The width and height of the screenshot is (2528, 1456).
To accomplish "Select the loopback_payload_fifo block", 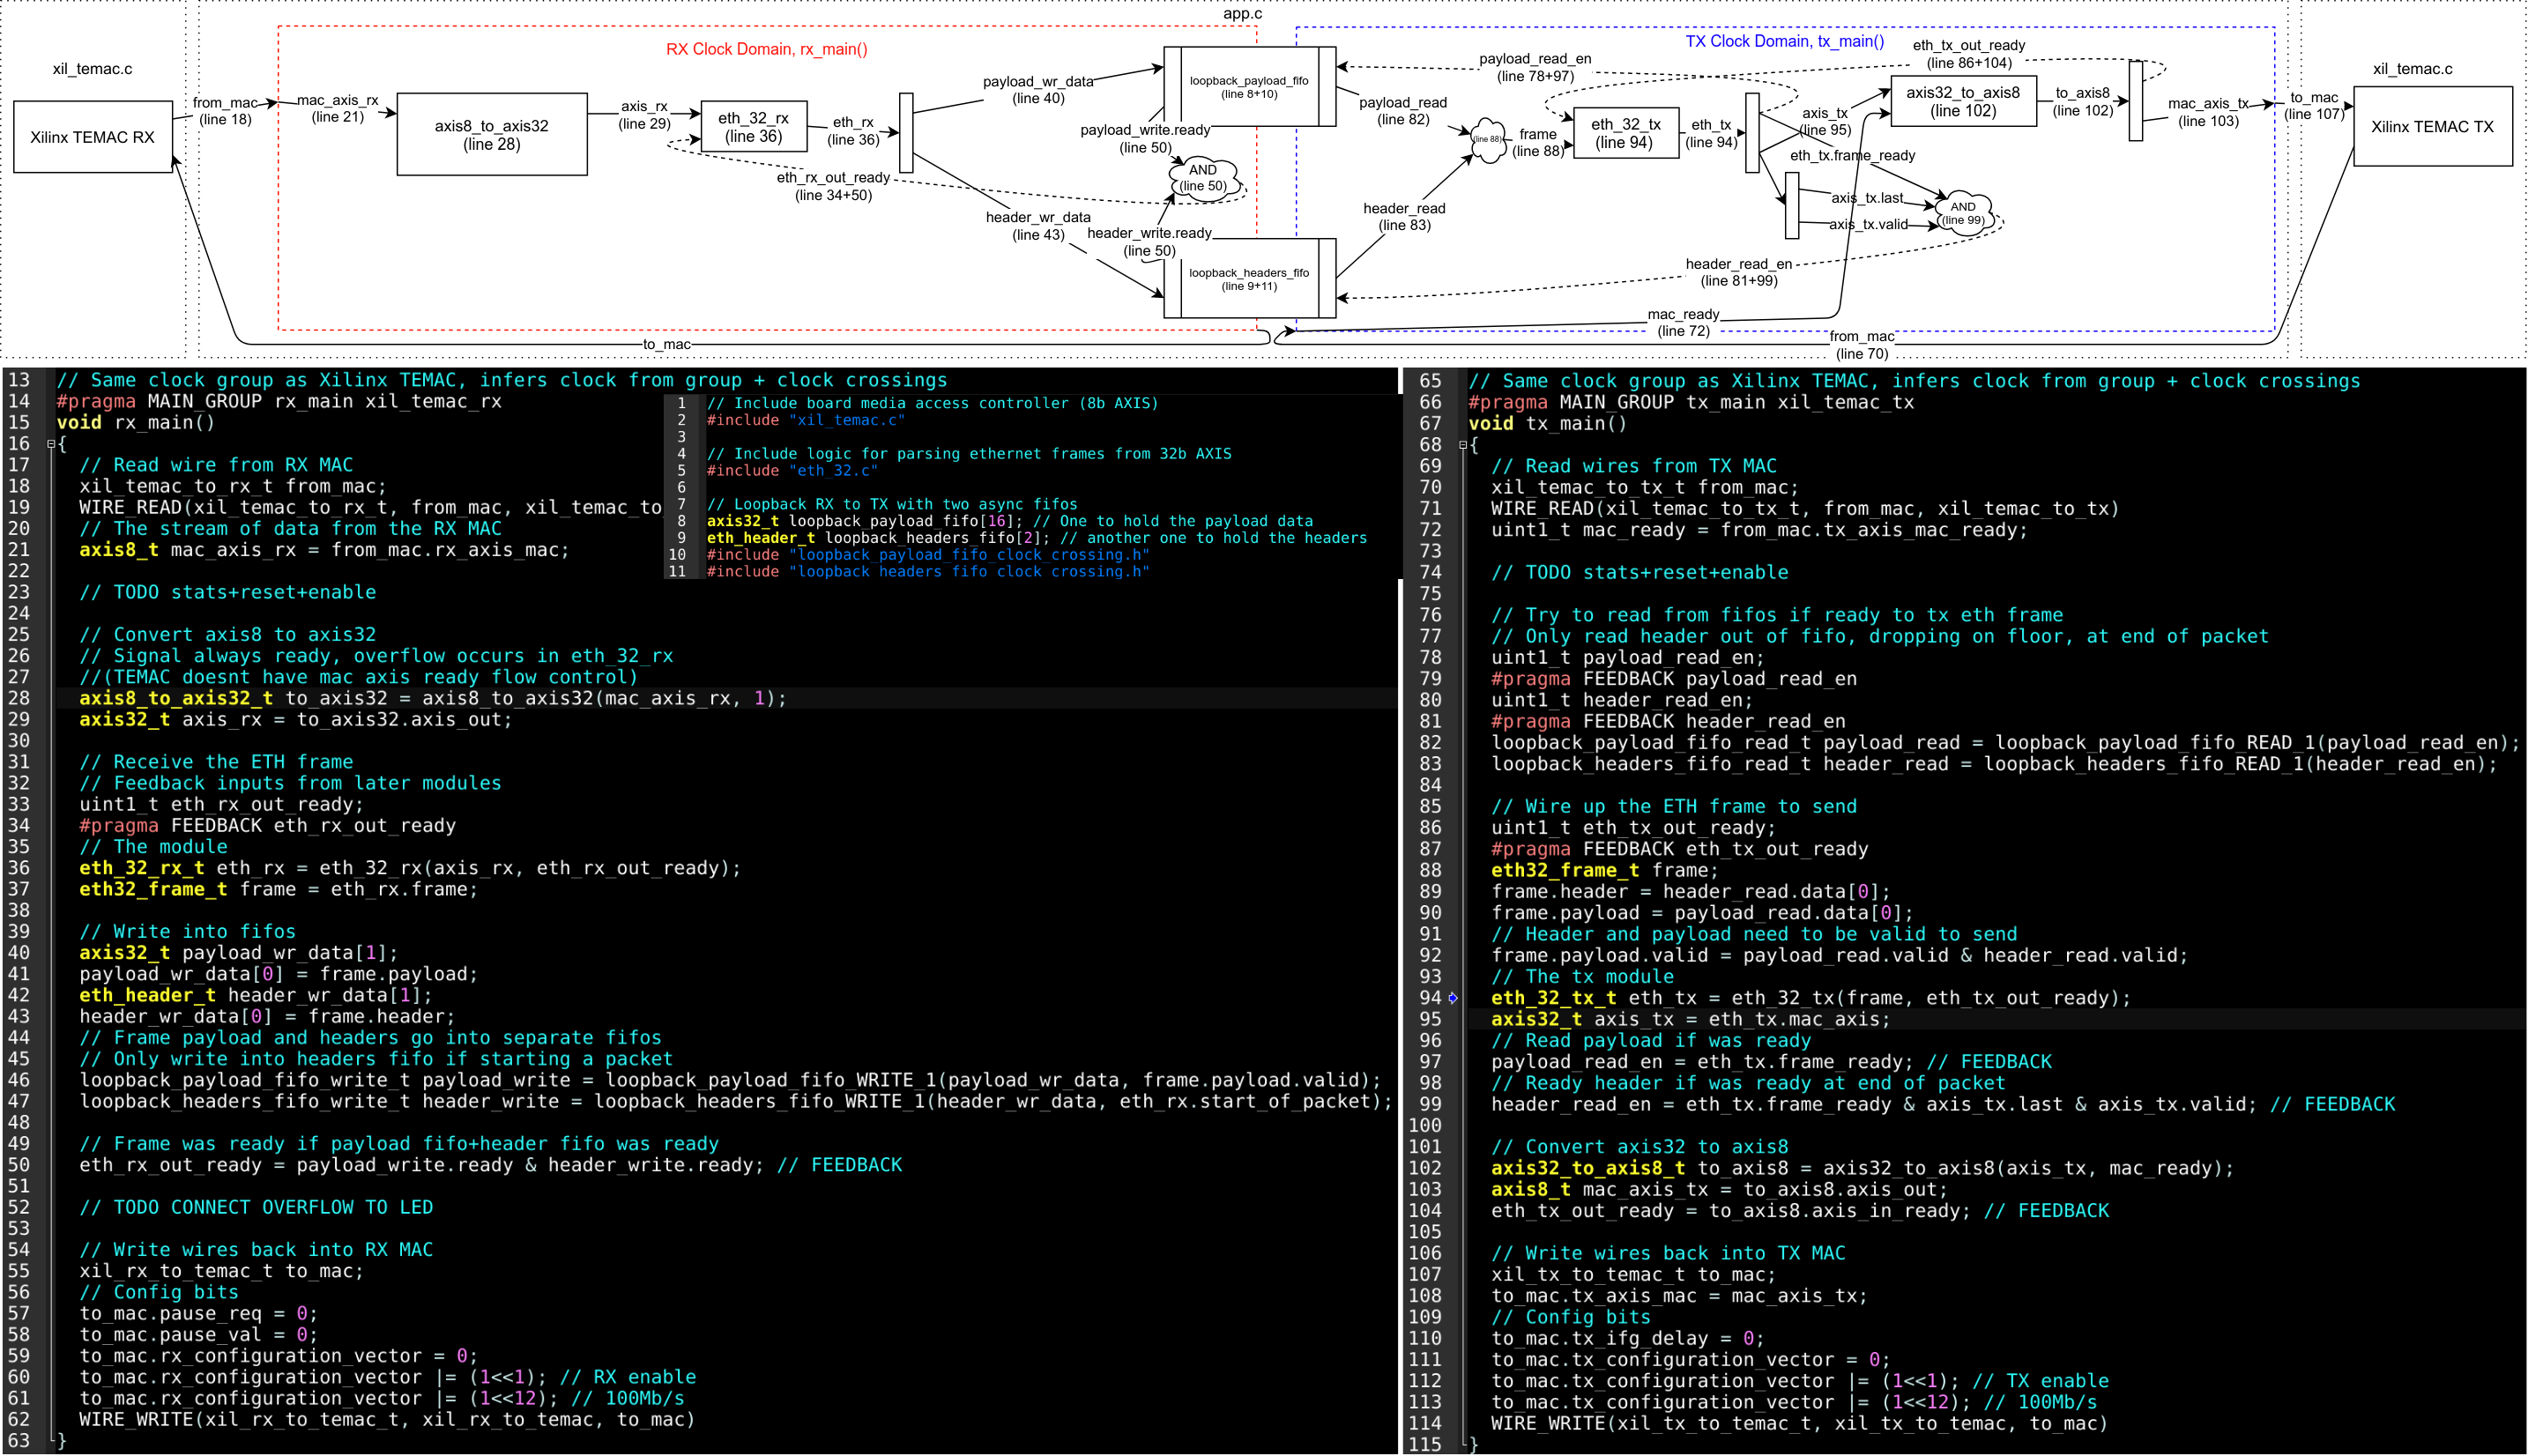I will 1249,87.
